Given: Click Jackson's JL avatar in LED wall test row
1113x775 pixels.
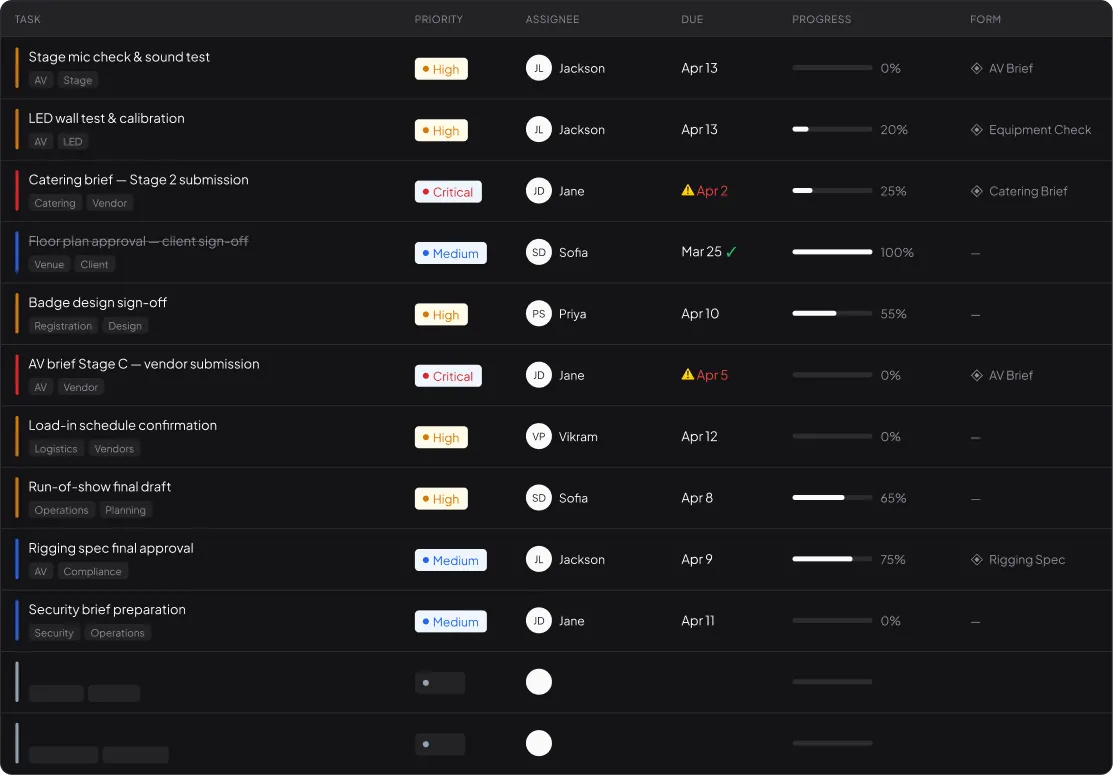Looking at the screenshot, I should point(539,130).
